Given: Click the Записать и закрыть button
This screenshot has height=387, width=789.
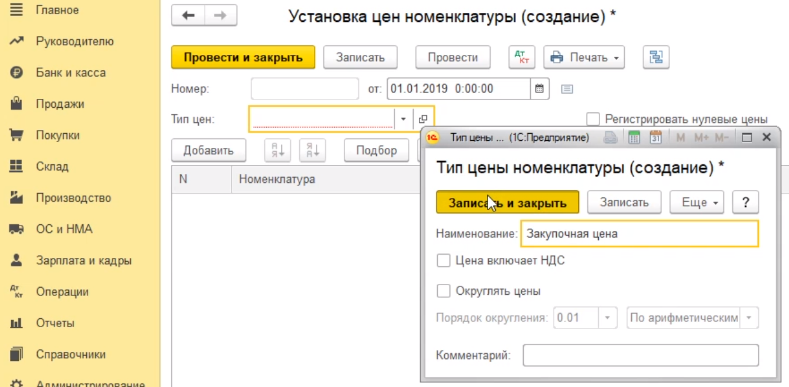Looking at the screenshot, I should (x=507, y=202).
